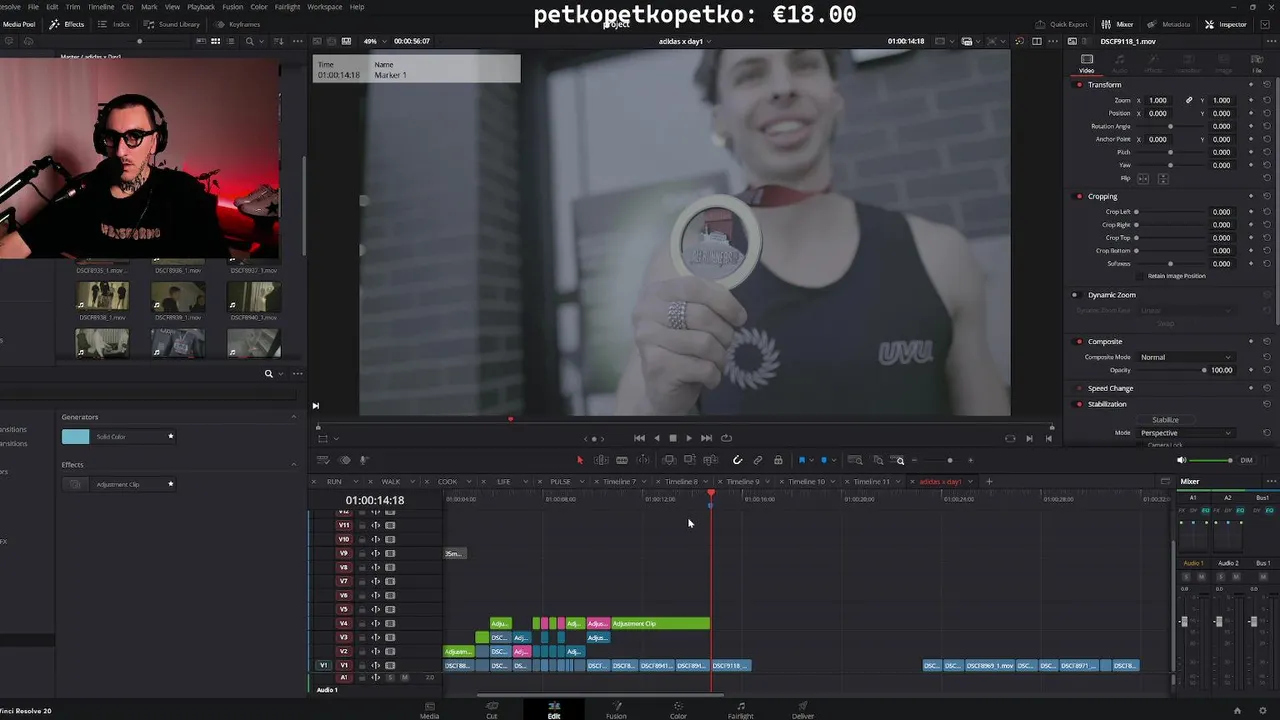
Task: Disable the Cropping section toggle
Action: (1079, 197)
